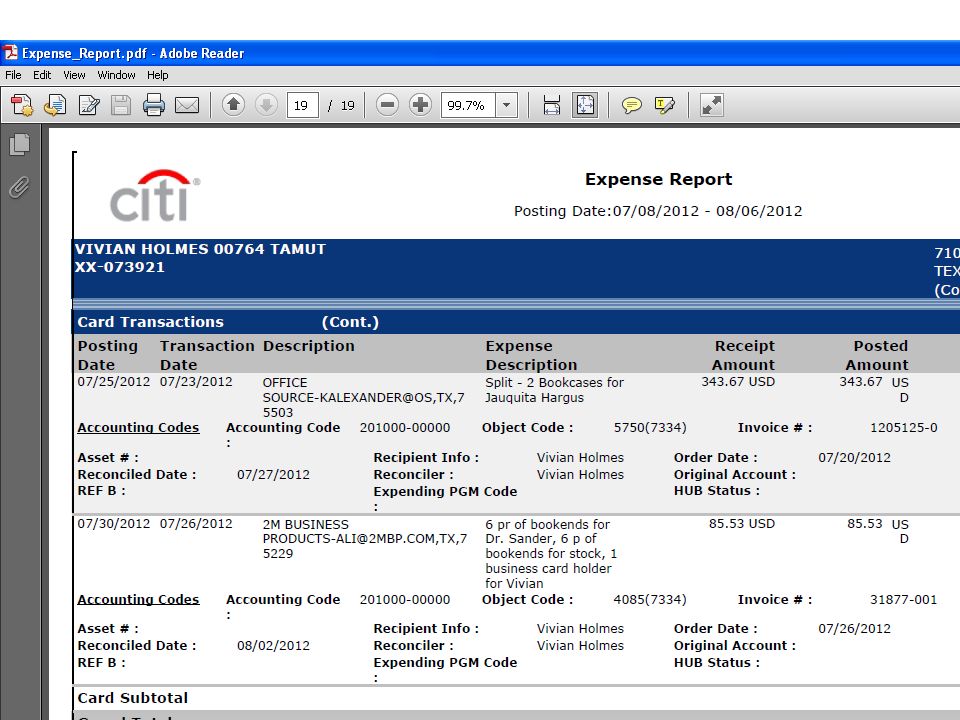Click the bookends expense description text
The height and width of the screenshot is (720, 960).
click(551, 553)
